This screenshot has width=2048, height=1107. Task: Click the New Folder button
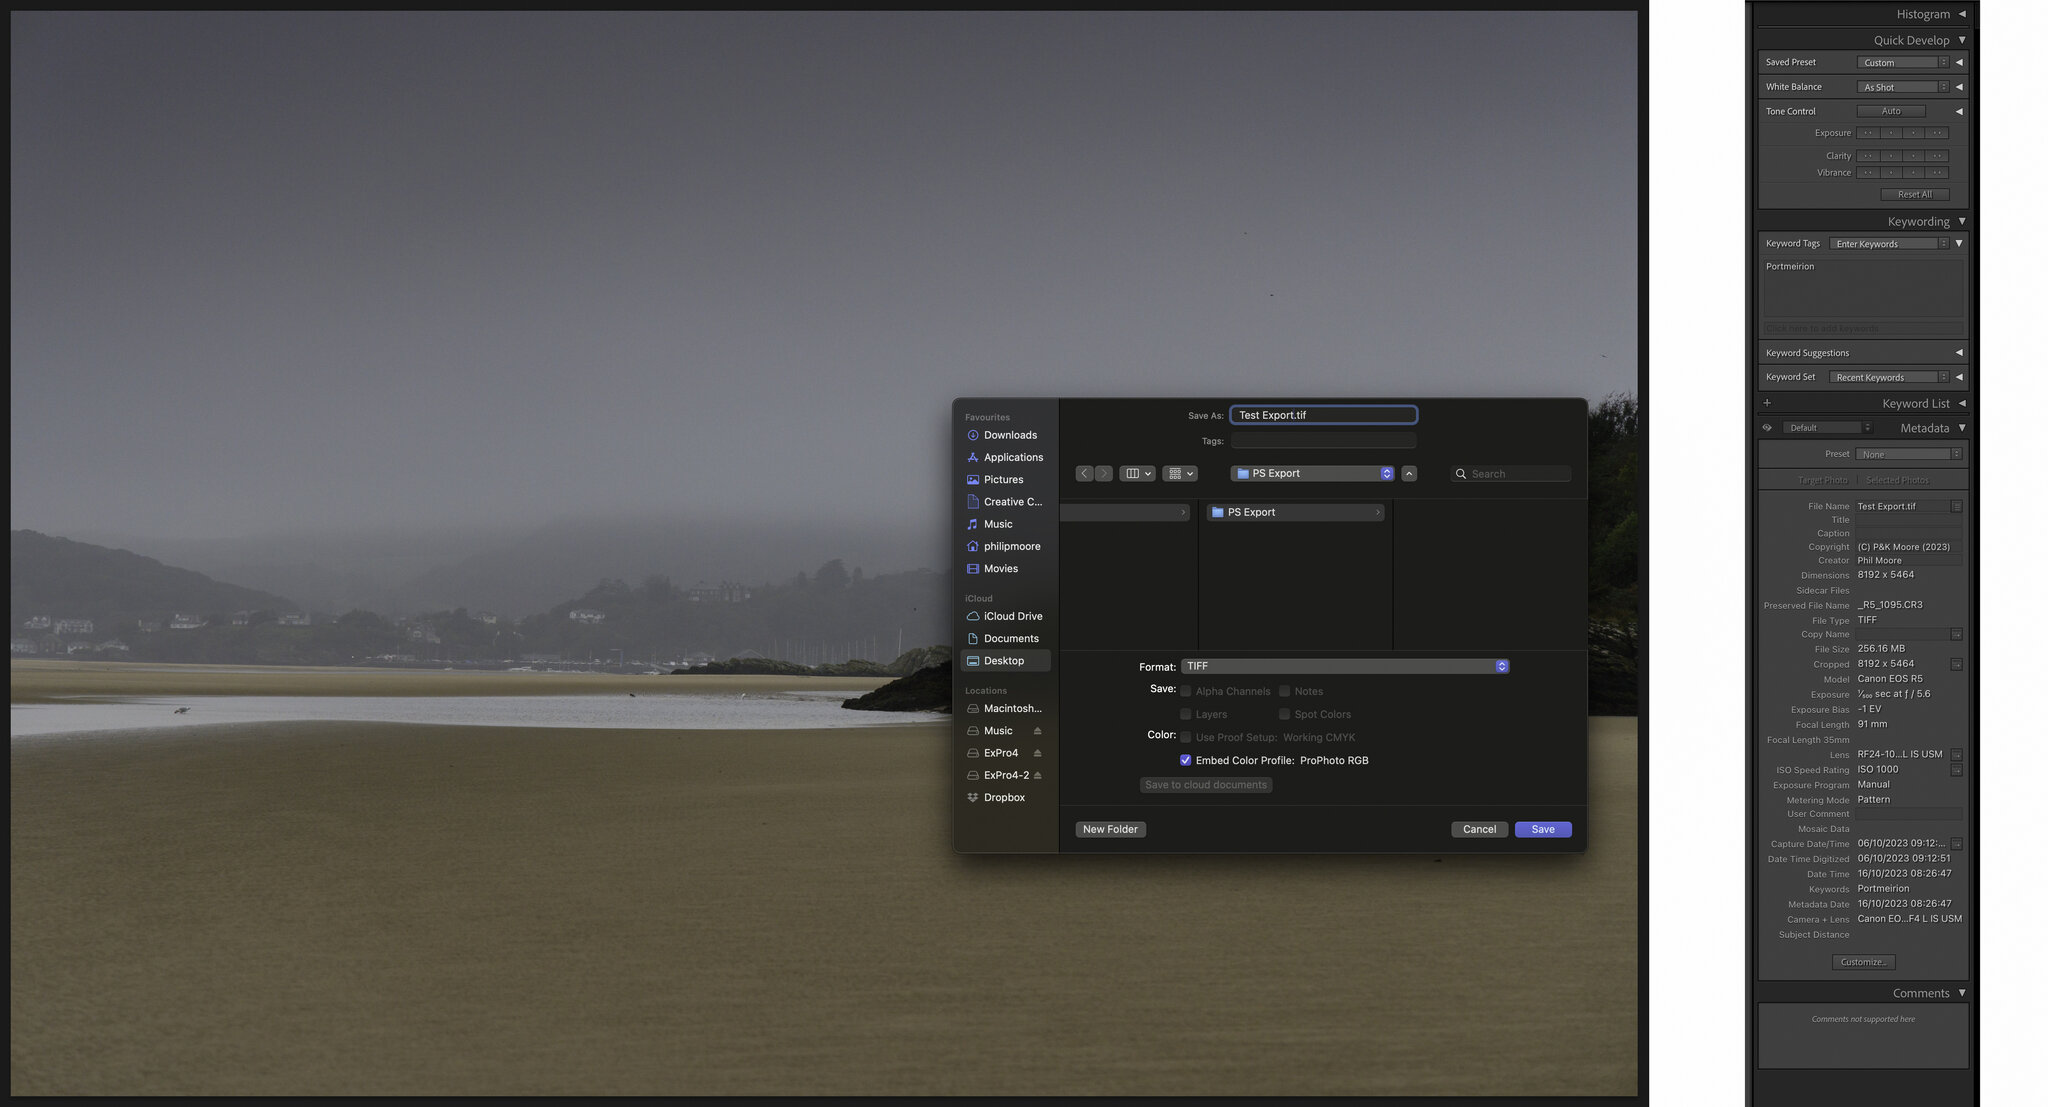(x=1110, y=830)
